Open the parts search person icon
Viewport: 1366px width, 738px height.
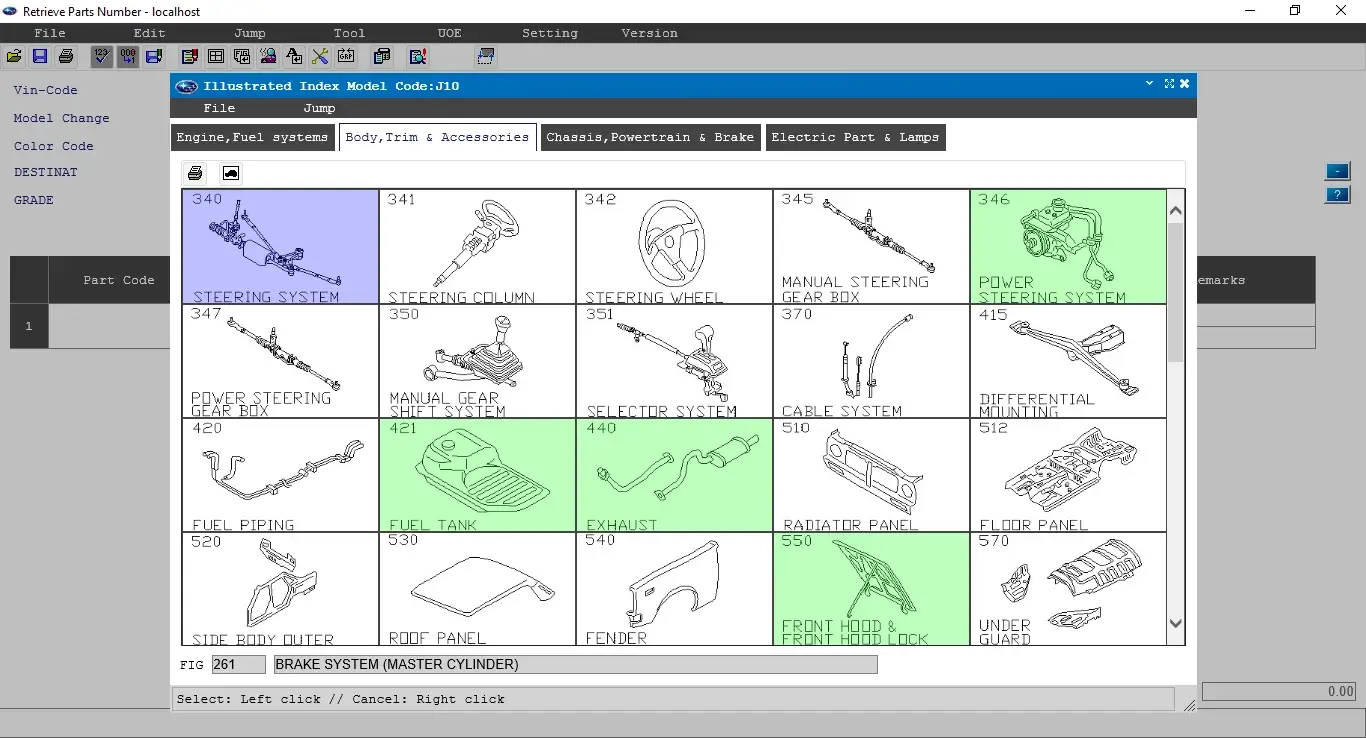pos(268,56)
